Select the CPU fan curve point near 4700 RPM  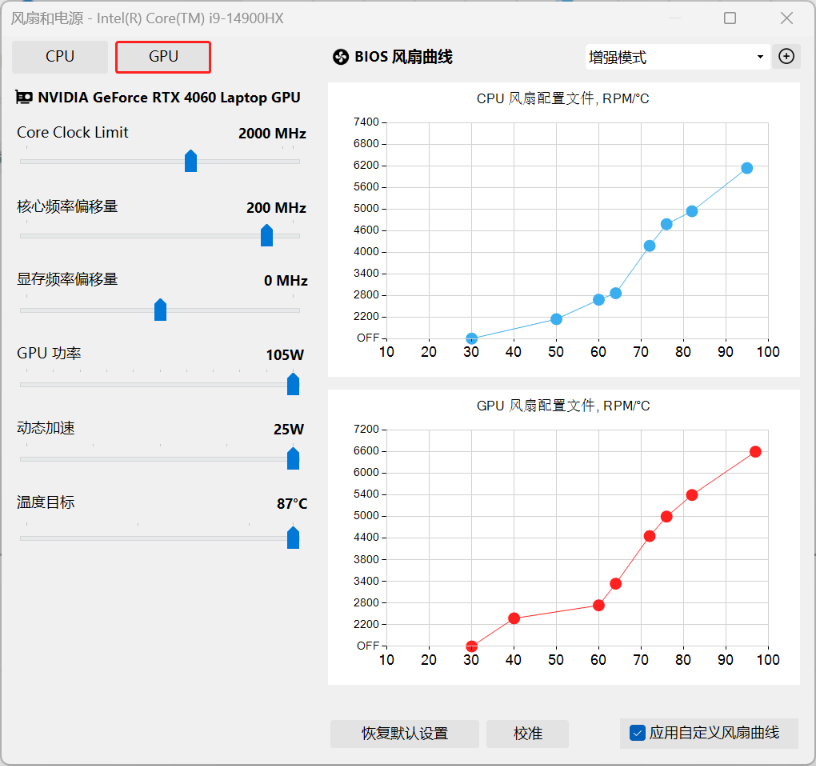pos(667,224)
